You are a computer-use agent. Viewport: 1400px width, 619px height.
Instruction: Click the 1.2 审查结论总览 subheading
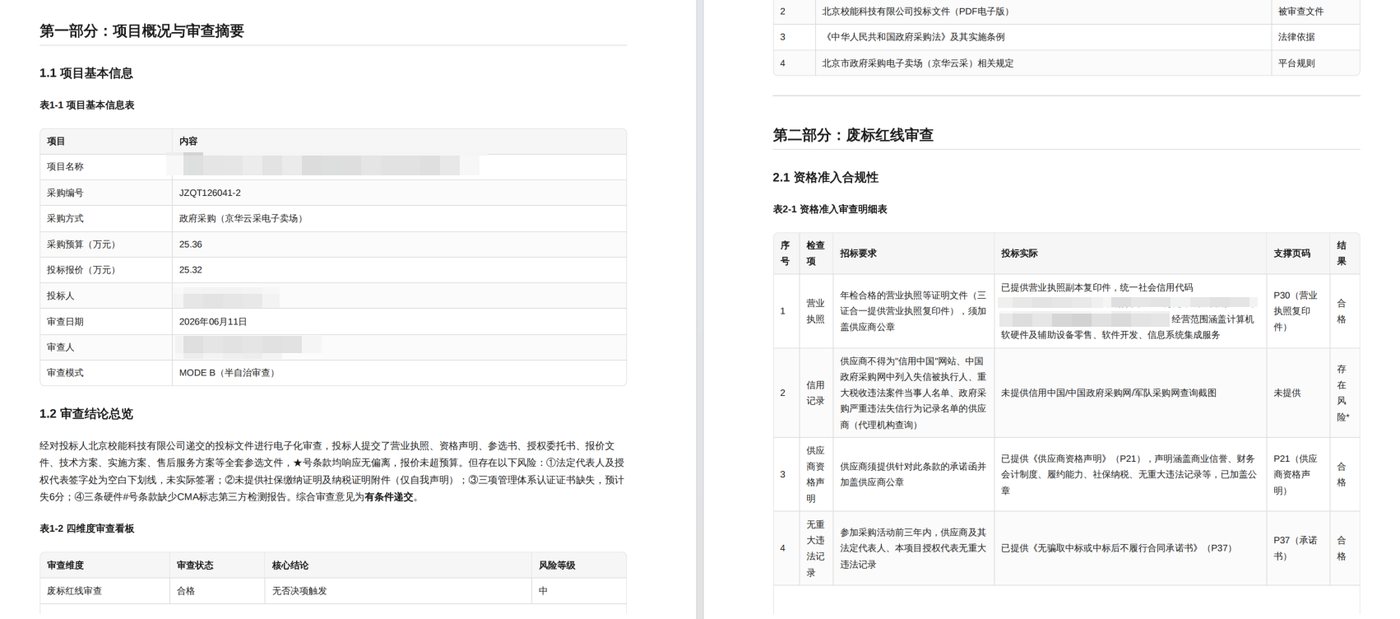click(86, 414)
